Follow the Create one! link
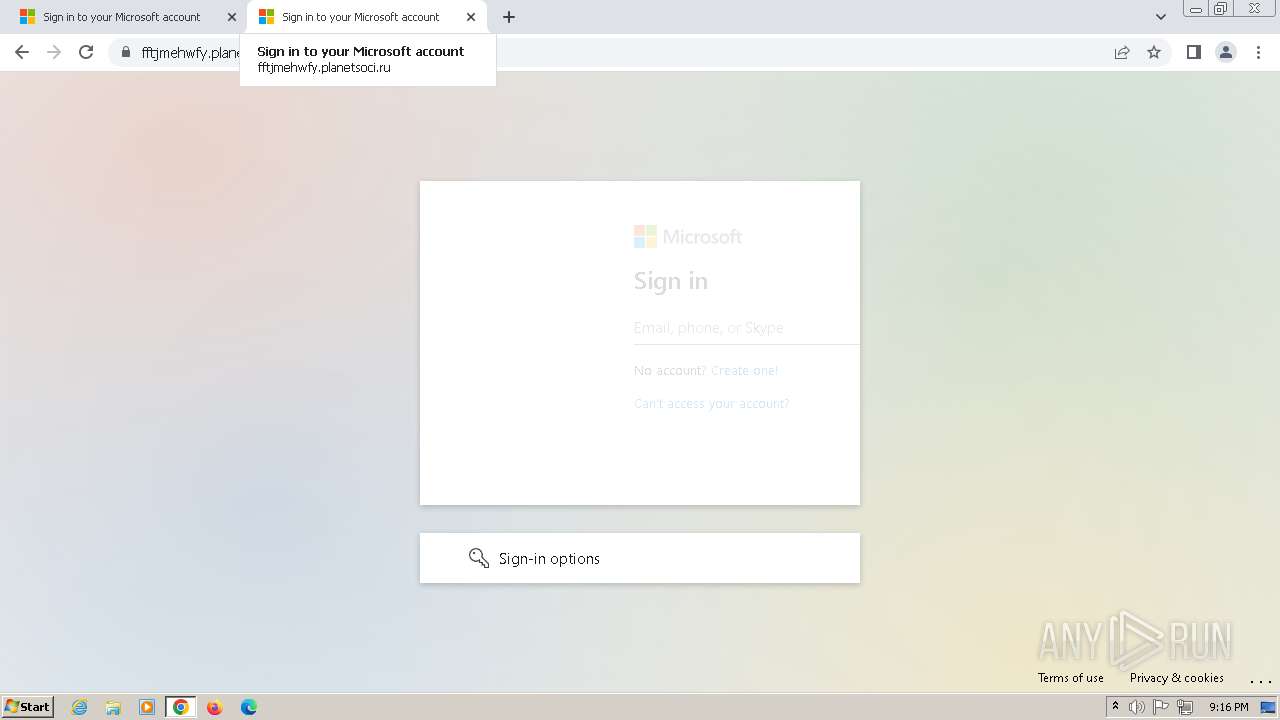Viewport: 1280px width, 720px height. click(744, 370)
